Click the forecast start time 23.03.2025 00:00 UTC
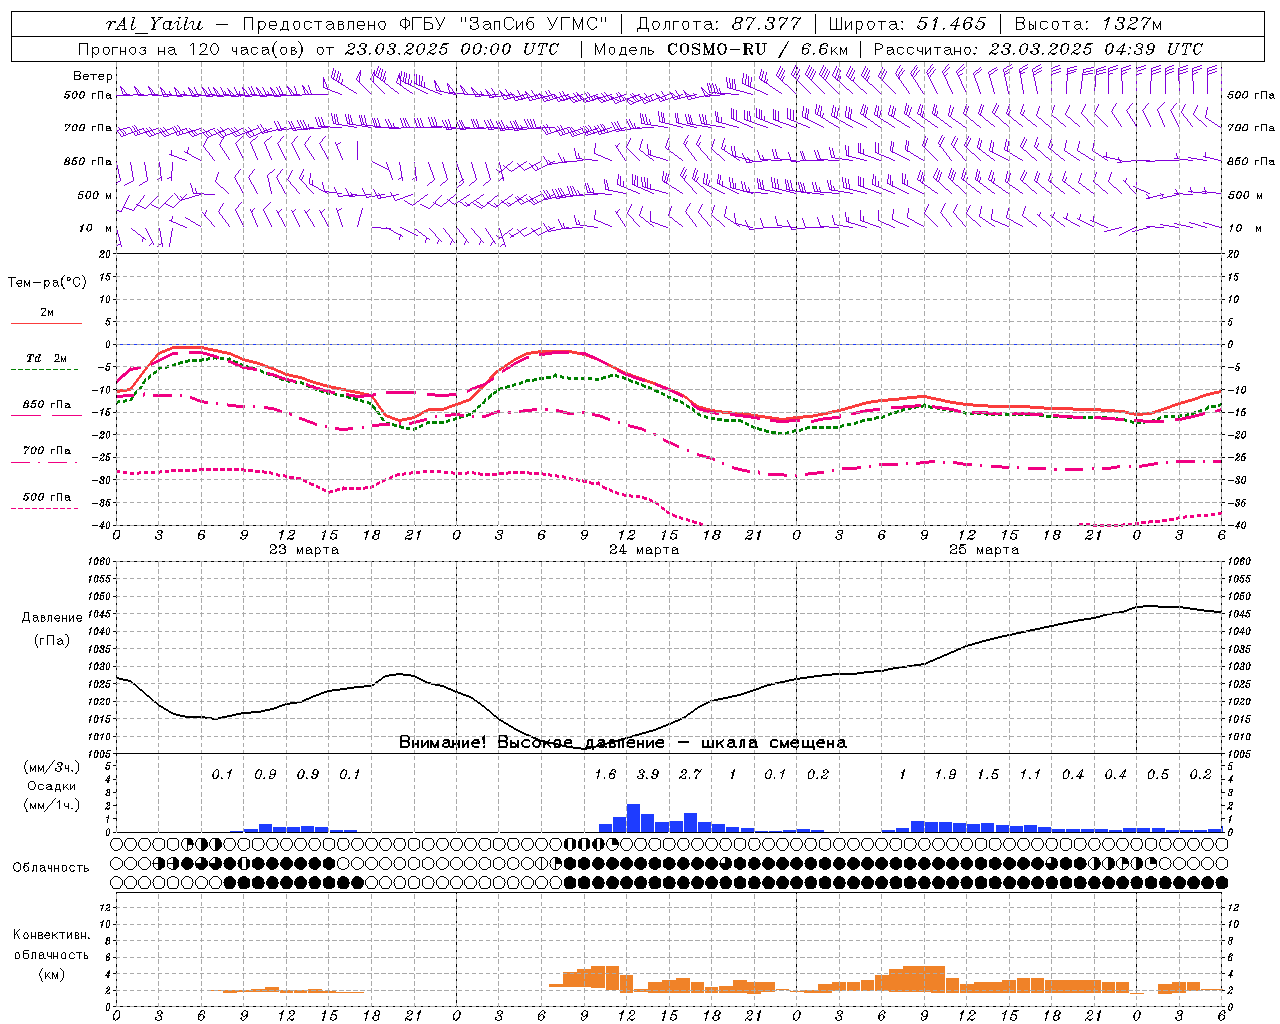Viewport: 1280px width, 1024px height. (452, 49)
